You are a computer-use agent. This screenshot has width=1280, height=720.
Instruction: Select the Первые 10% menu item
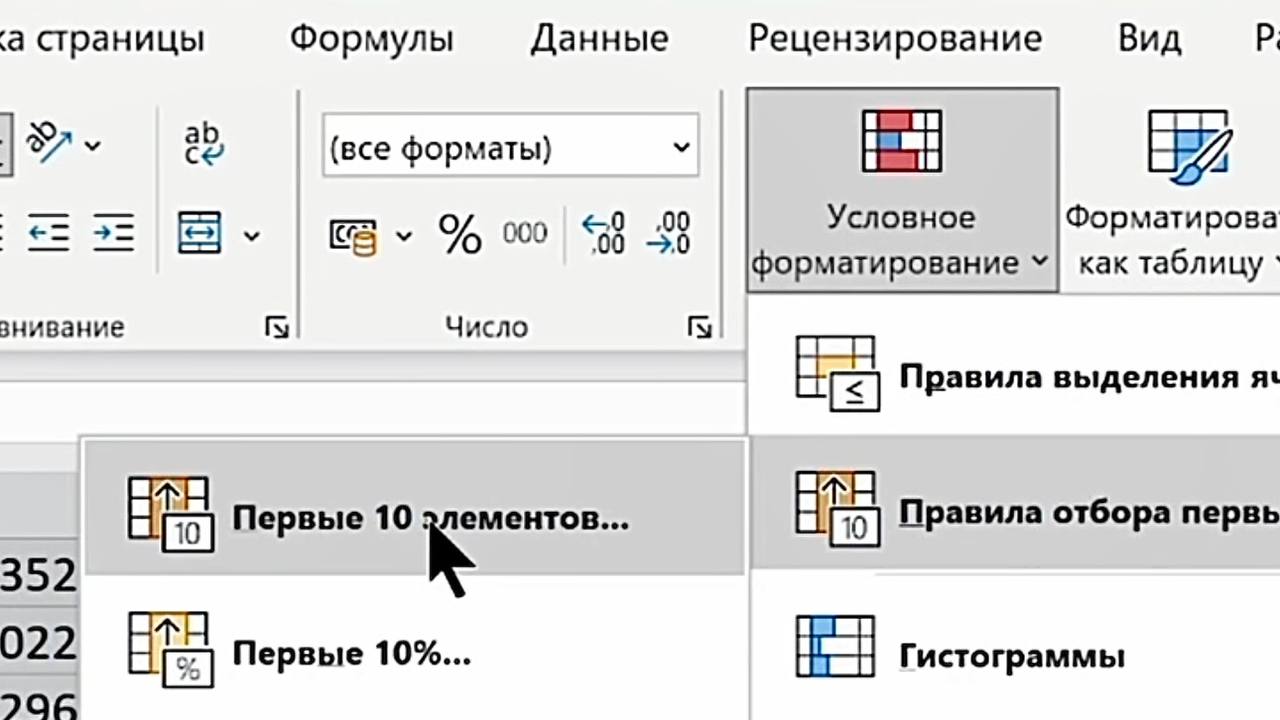[350, 654]
